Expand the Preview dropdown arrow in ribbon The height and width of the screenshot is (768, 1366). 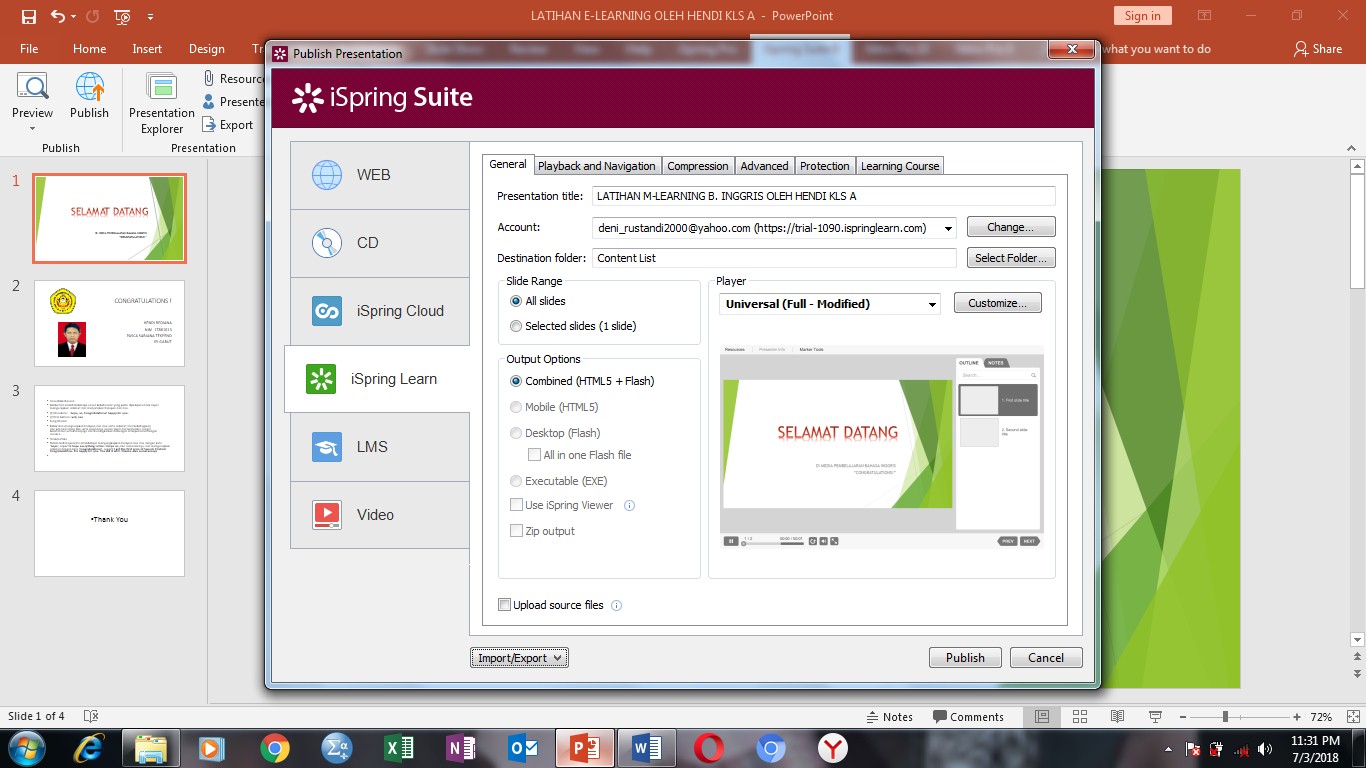[x=32, y=129]
